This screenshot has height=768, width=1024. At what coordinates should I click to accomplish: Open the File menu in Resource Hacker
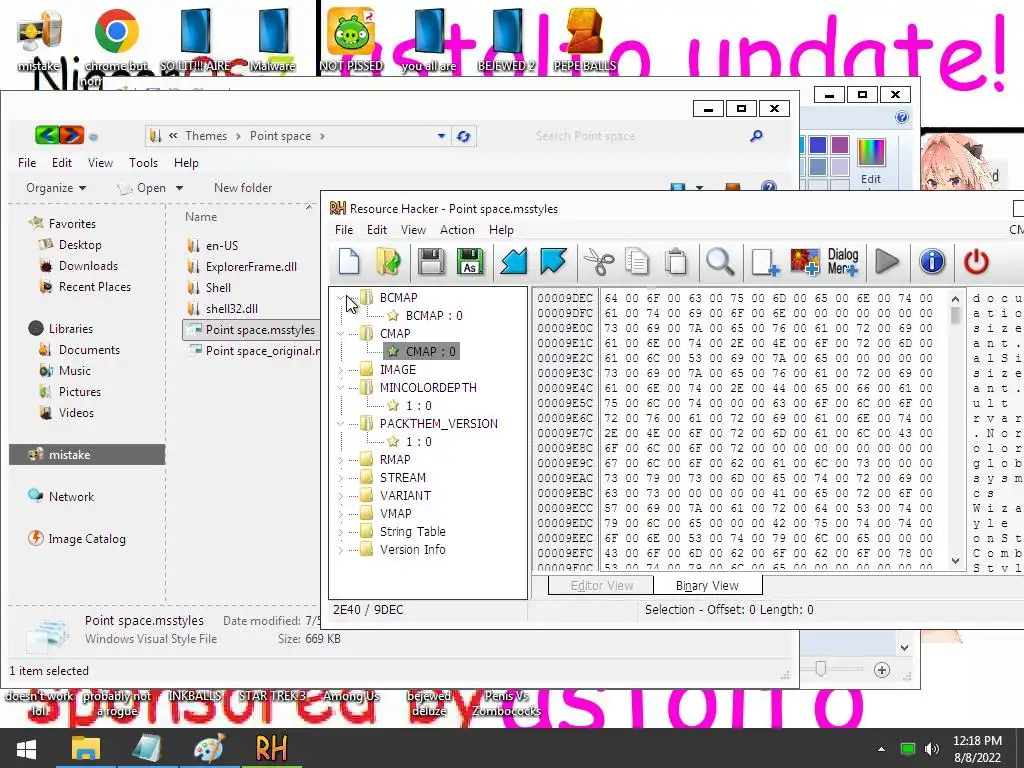click(x=344, y=230)
